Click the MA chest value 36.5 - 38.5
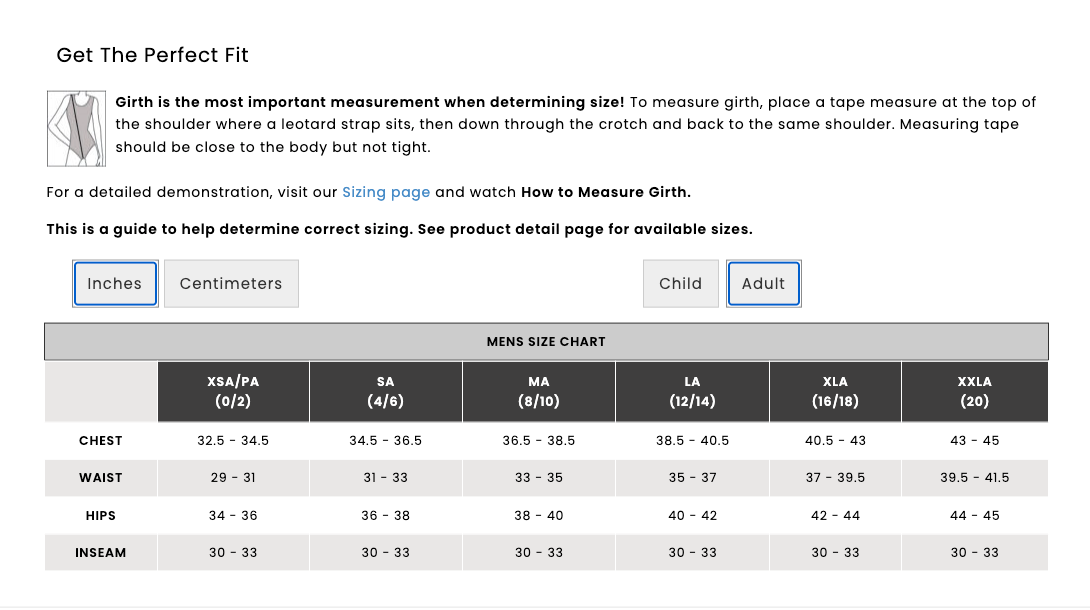This screenshot has width=1090, height=610. point(539,440)
